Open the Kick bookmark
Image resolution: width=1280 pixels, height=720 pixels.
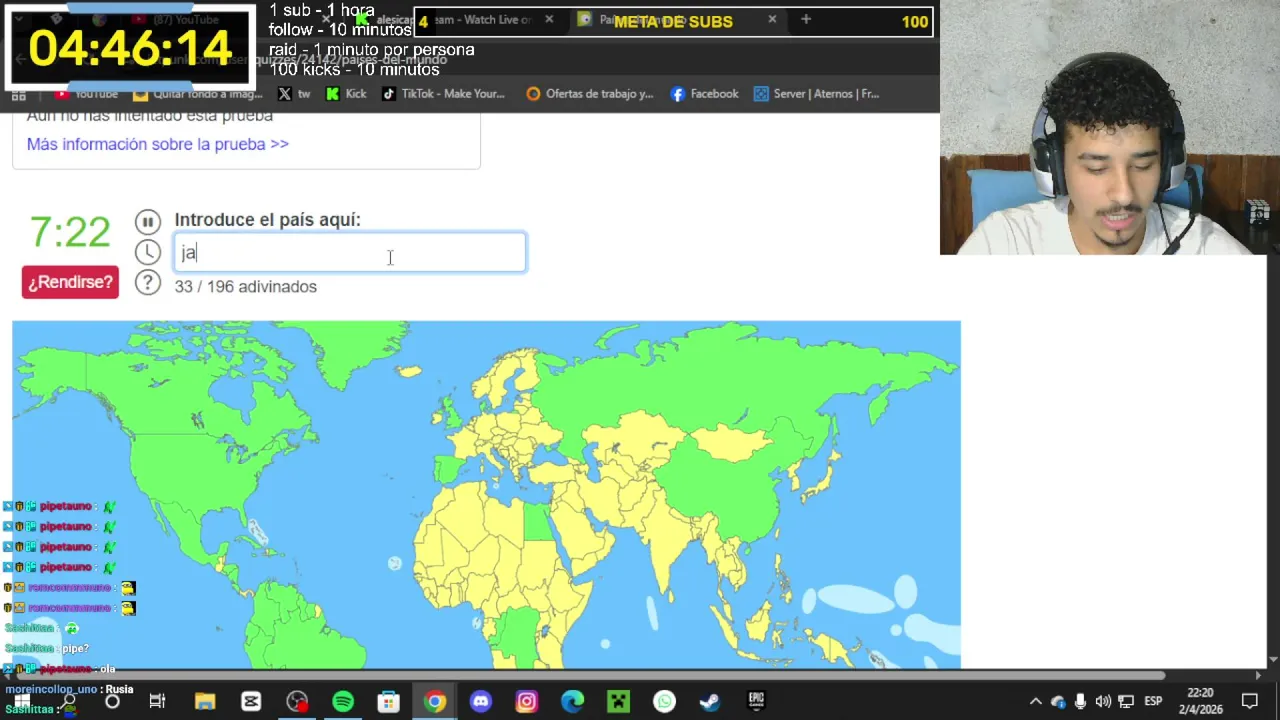346,94
